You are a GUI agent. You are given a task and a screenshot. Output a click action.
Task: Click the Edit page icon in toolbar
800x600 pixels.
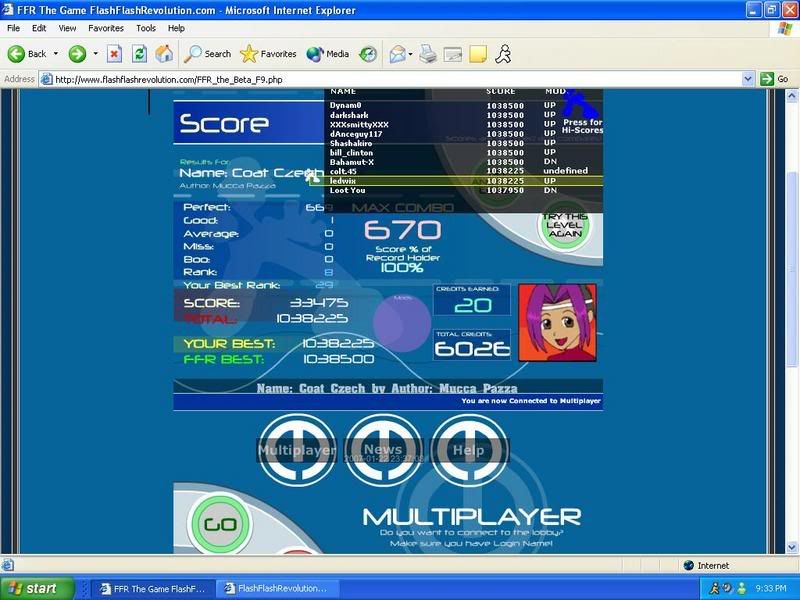tap(453, 54)
